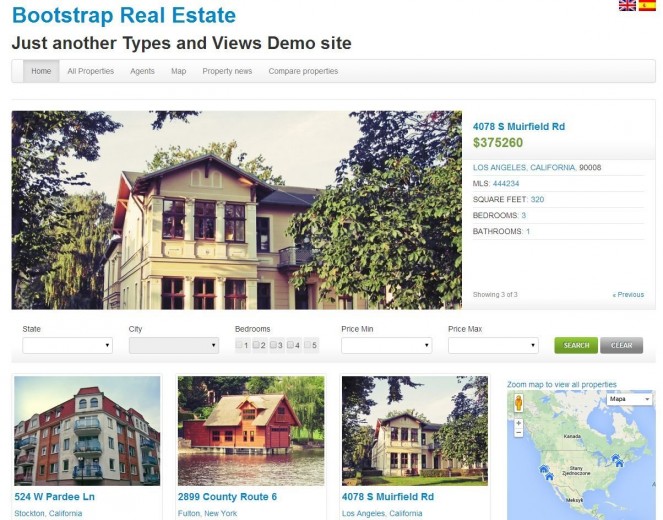Open the Agents menu item
The width and height of the screenshot is (663, 520).
pyautogui.click(x=142, y=71)
